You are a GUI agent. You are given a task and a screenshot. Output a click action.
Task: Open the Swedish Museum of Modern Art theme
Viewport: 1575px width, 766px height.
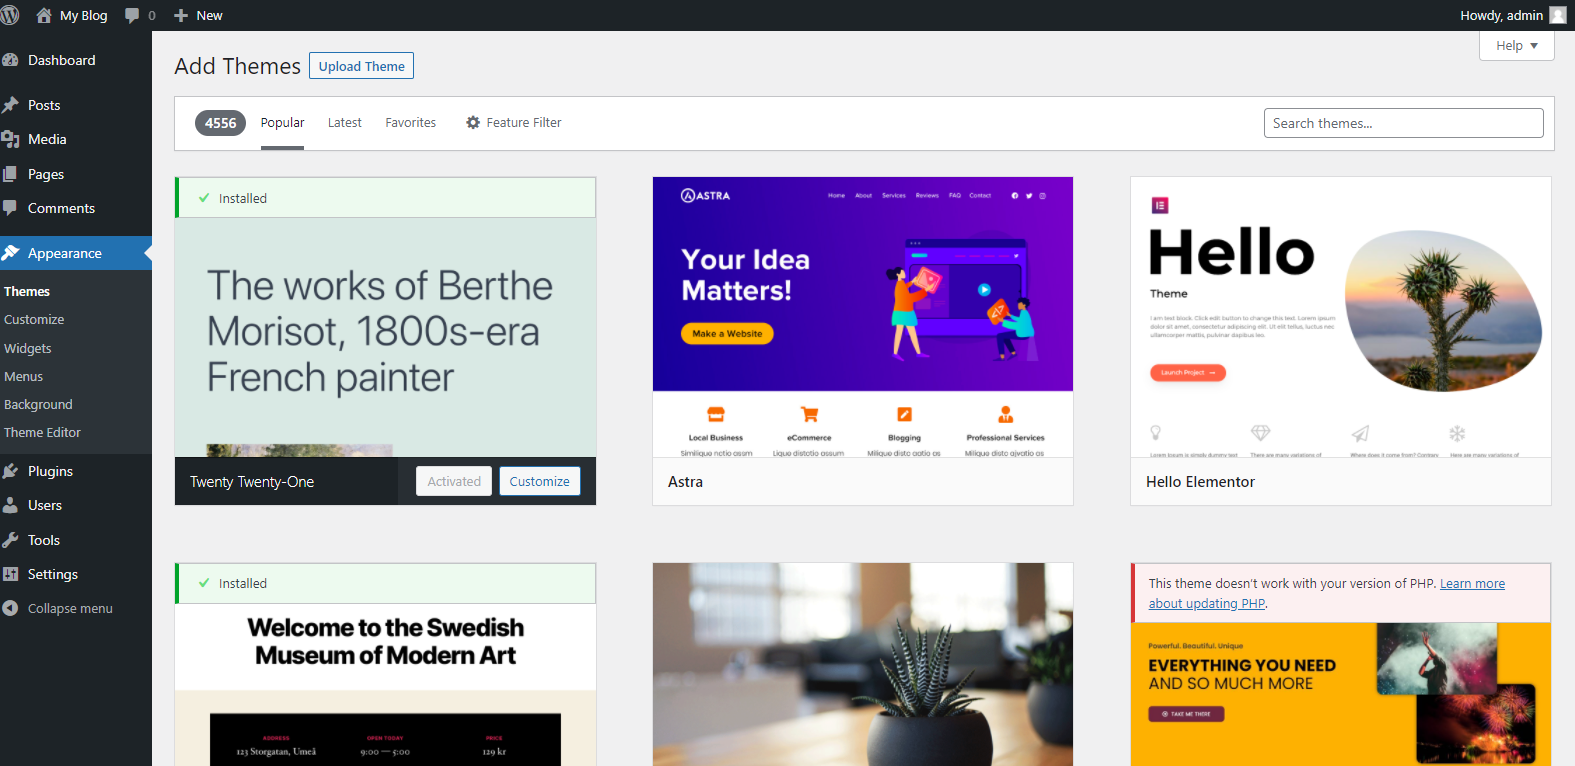pos(385,685)
